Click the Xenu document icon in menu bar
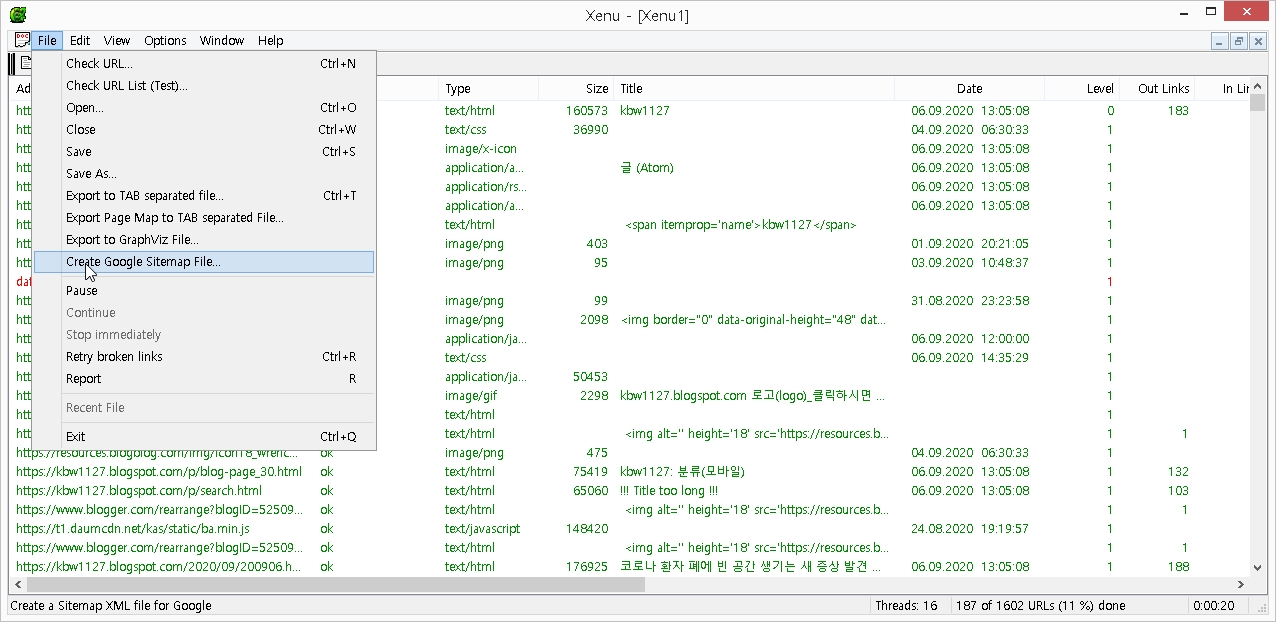Image resolution: width=1276 pixels, height=622 pixels. [x=22, y=41]
